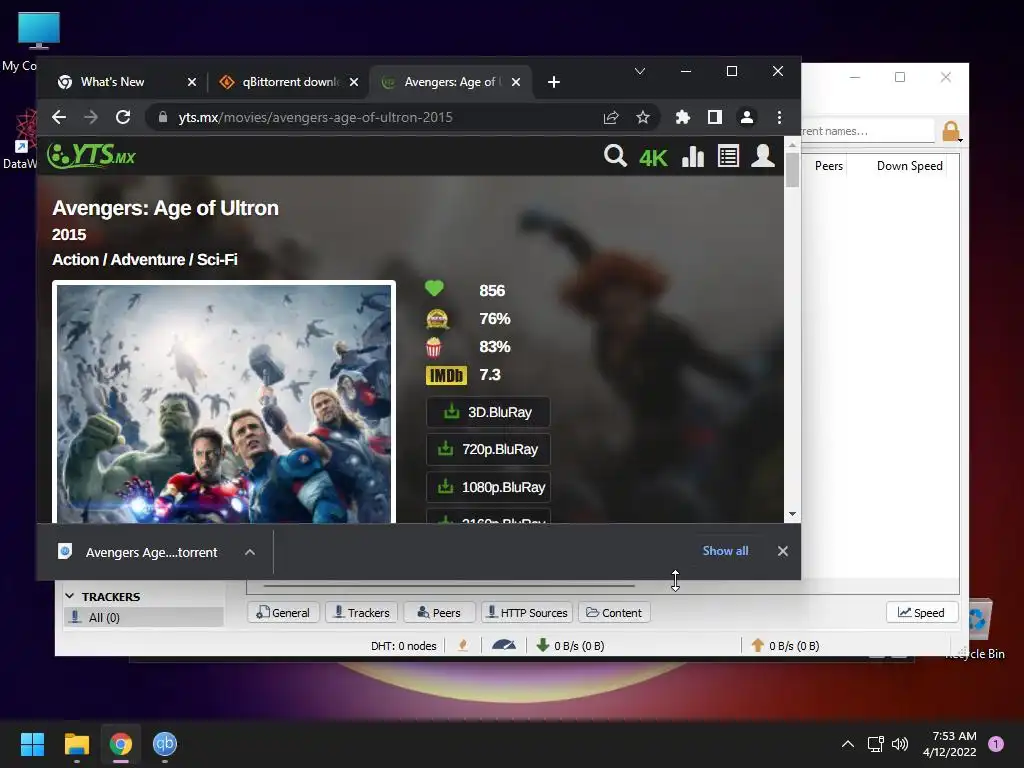Screen dimensions: 1024x768
Task: Open the browse movies list icon
Action: 728,156
